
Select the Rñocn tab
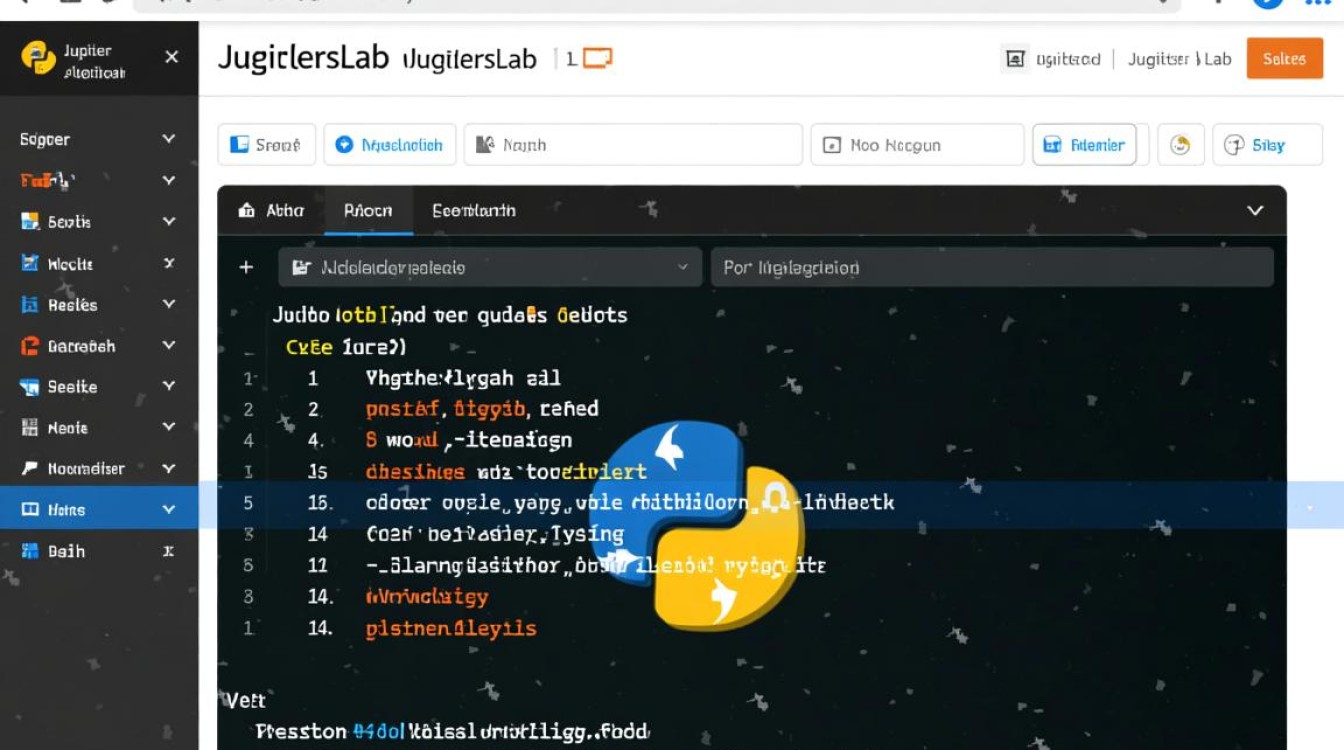coord(367,211)
